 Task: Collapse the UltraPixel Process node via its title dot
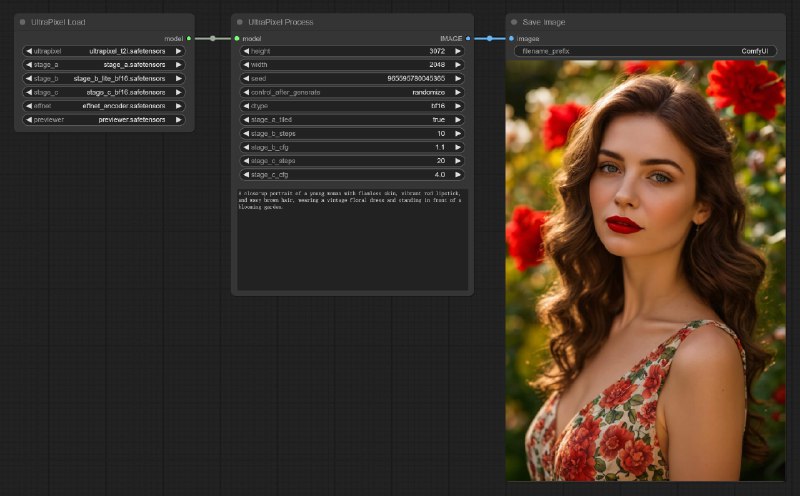pos(240,22)
